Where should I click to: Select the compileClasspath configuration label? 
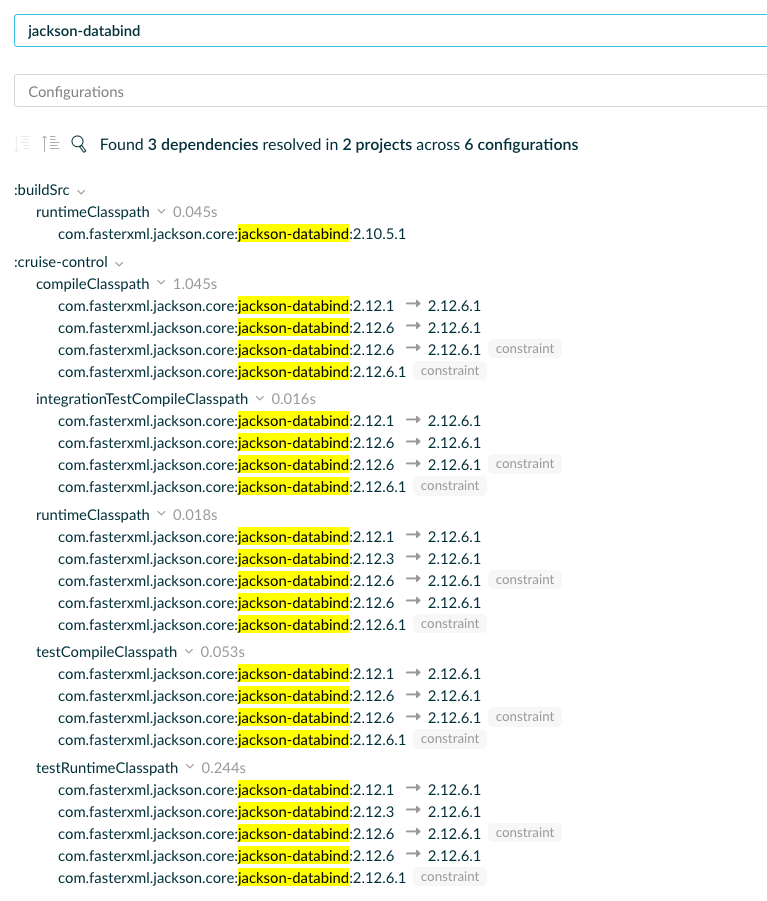pos(92,284)
